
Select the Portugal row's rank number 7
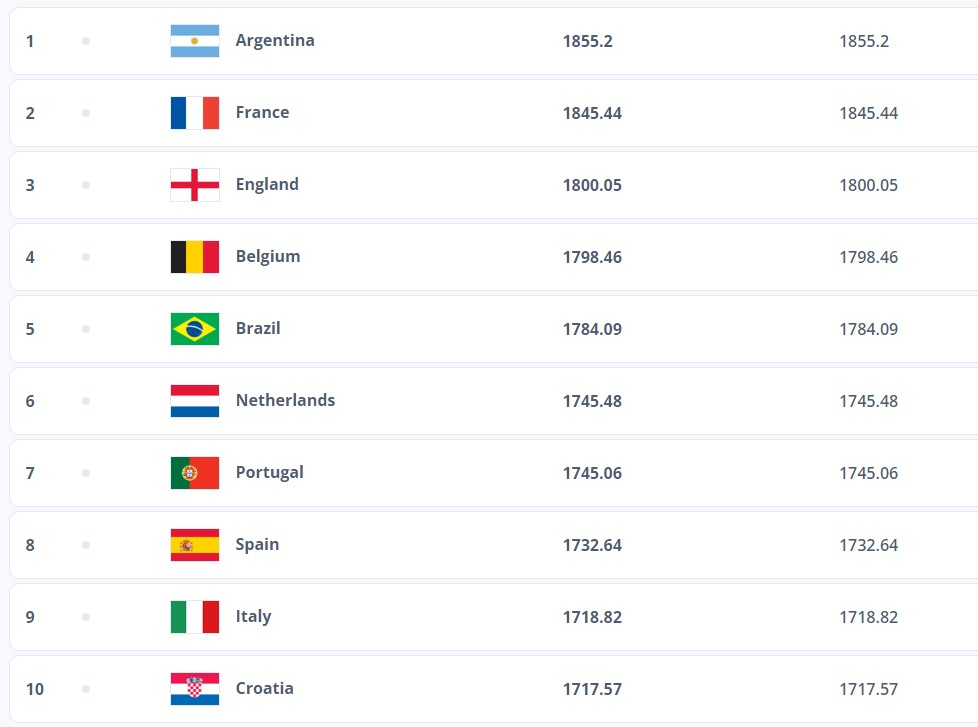[x=30, y=473]
